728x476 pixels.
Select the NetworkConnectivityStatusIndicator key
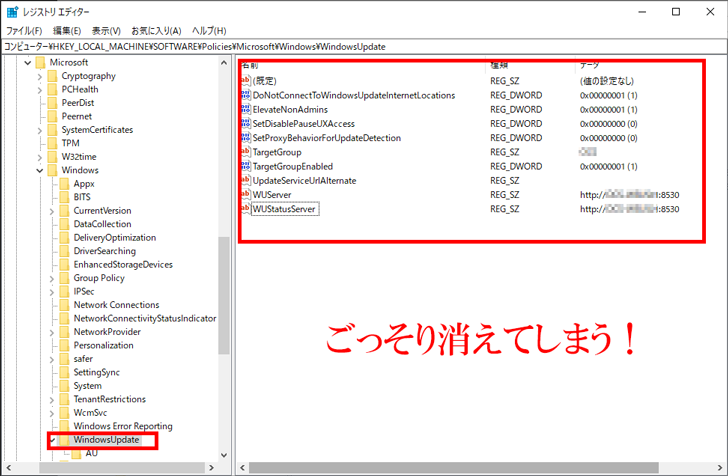(x=145, y=318)
